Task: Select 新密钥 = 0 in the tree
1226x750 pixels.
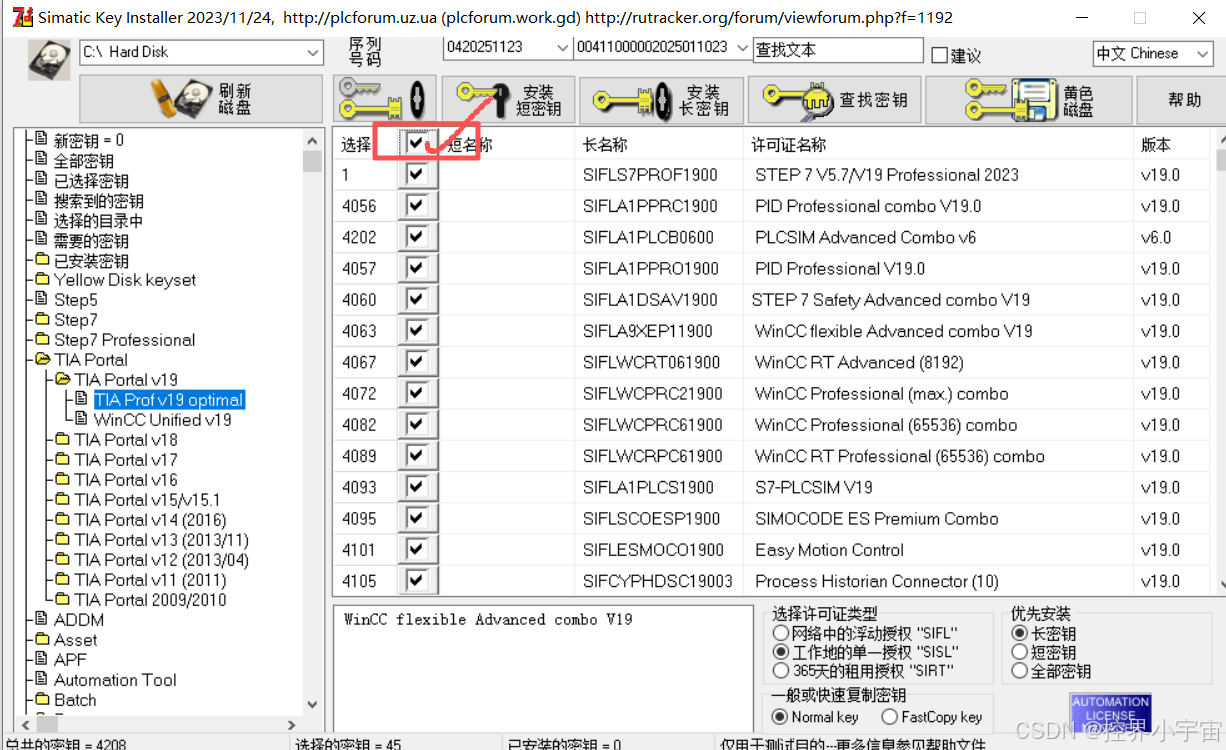Action: (x=89, y=140)
